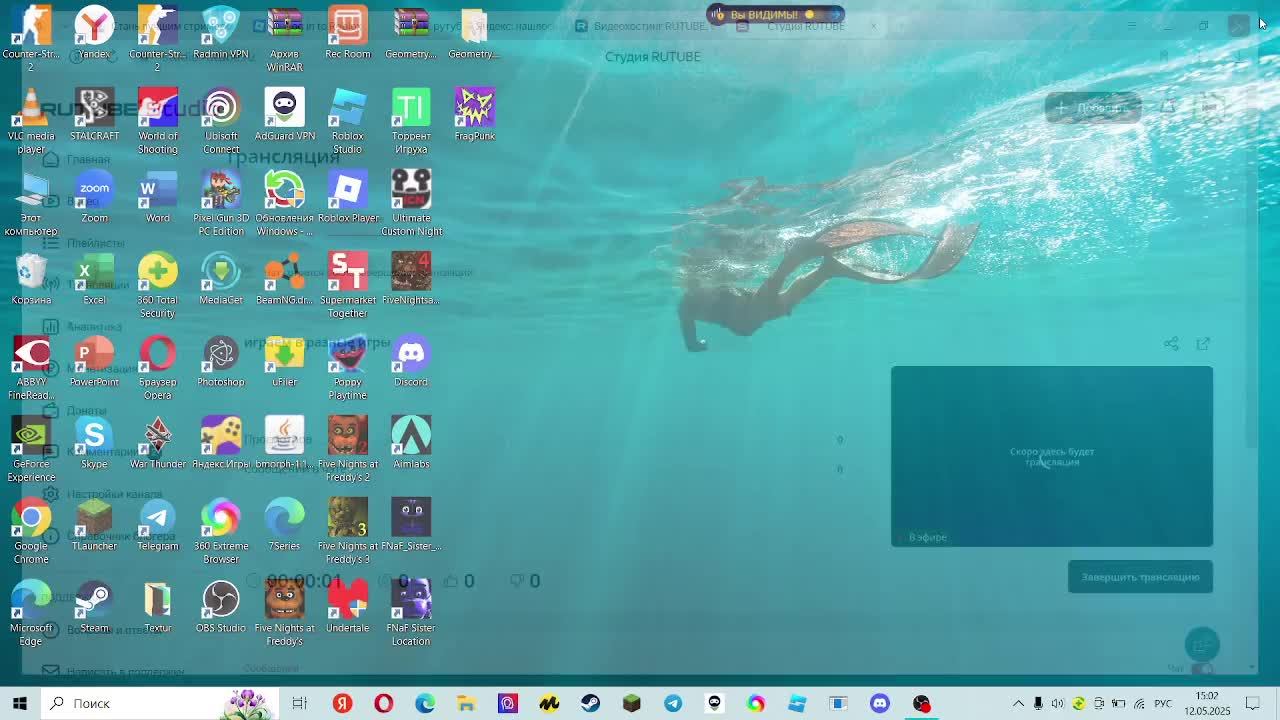Open Task View on the taskbar
1280x720 pixels.
(x=299, y=703)
